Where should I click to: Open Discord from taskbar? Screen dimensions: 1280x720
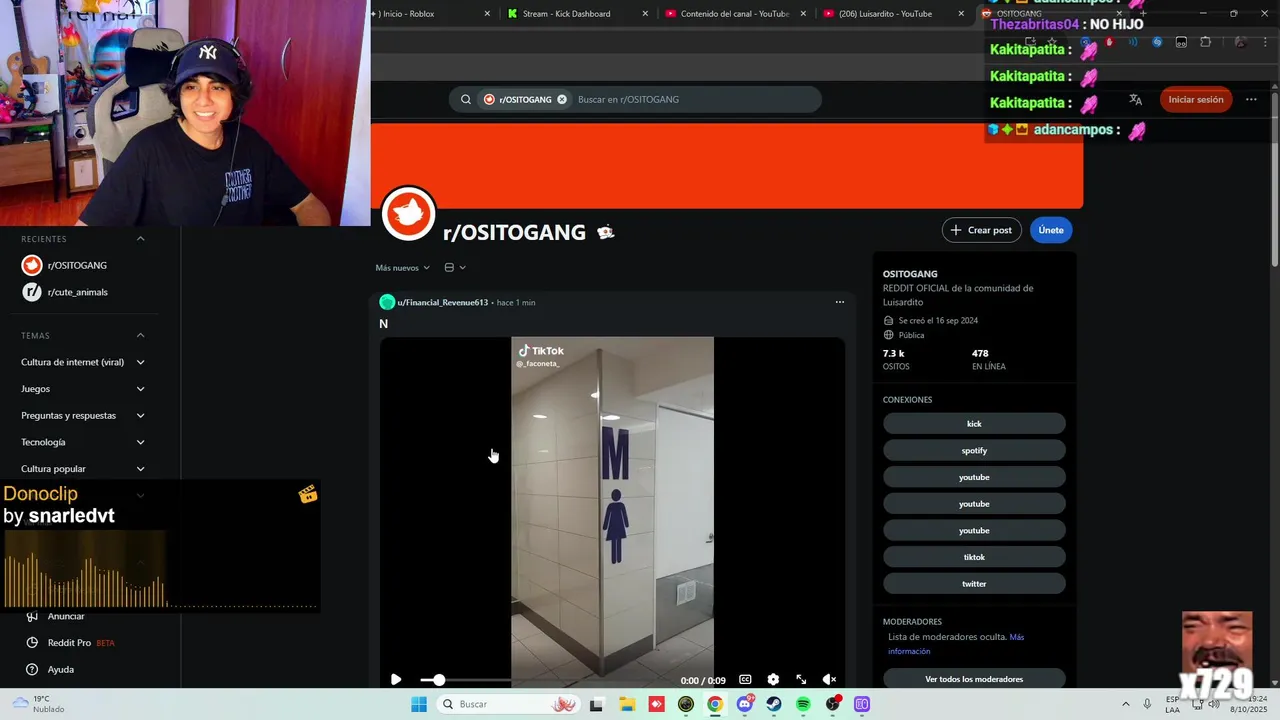coord(745,705)
